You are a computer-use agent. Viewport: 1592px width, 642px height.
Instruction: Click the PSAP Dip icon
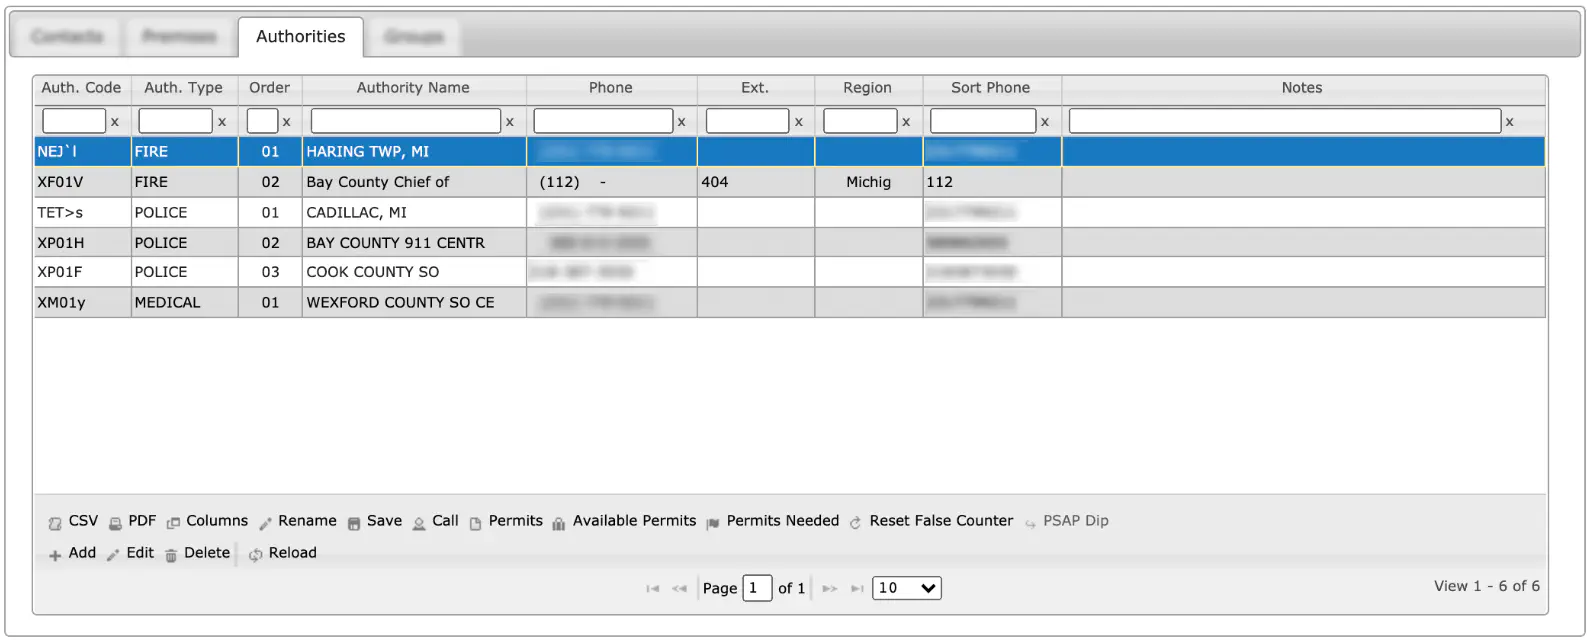(x=1030, y=523)
